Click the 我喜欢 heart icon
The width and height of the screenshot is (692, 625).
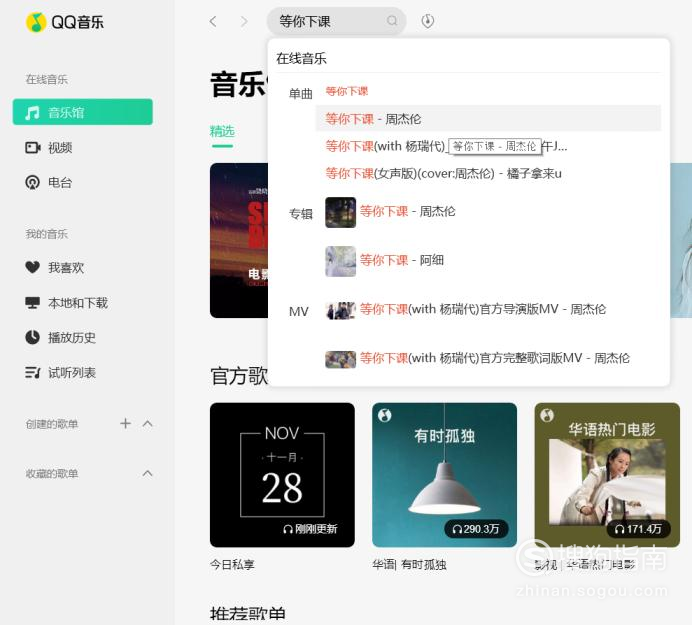tap(33, 267)
